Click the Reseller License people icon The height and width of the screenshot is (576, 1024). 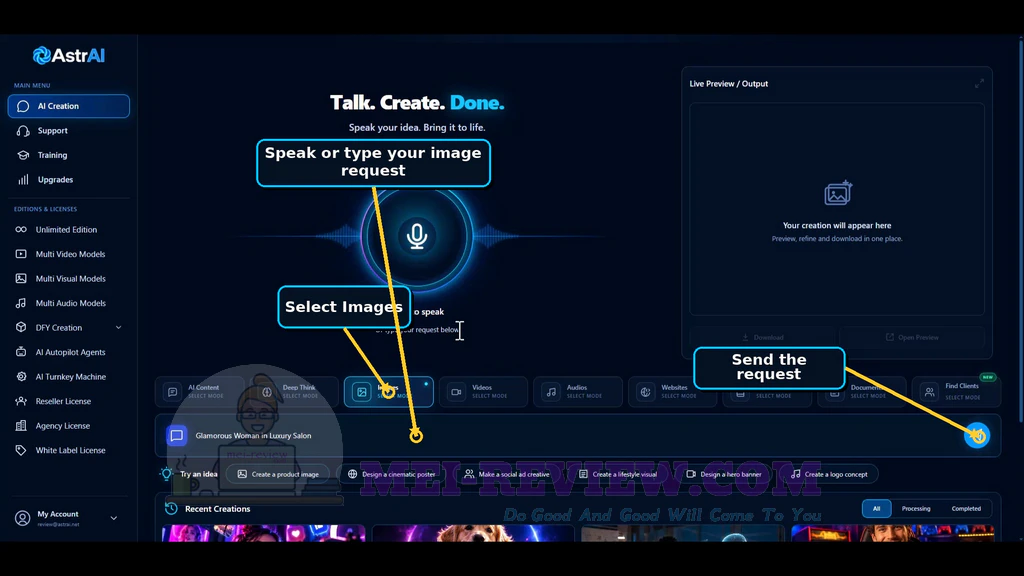click(x=21, y=401)
